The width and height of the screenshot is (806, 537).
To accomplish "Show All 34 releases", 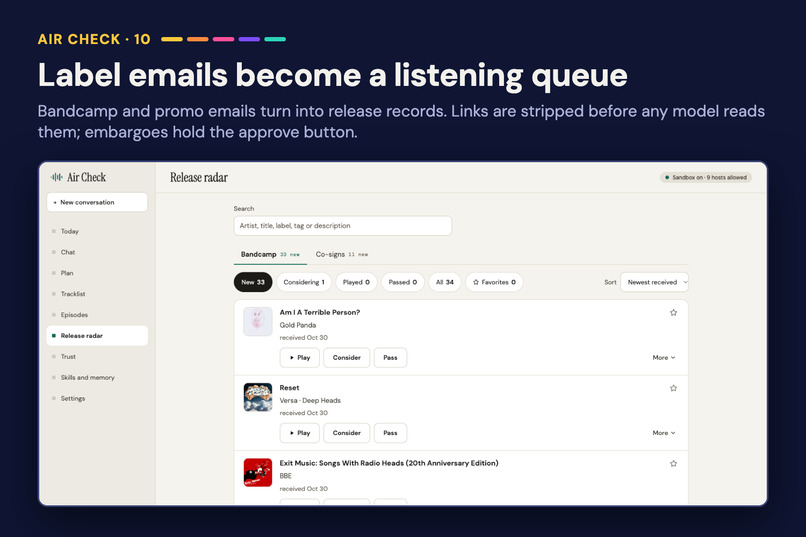I will [x=445, y=282].
